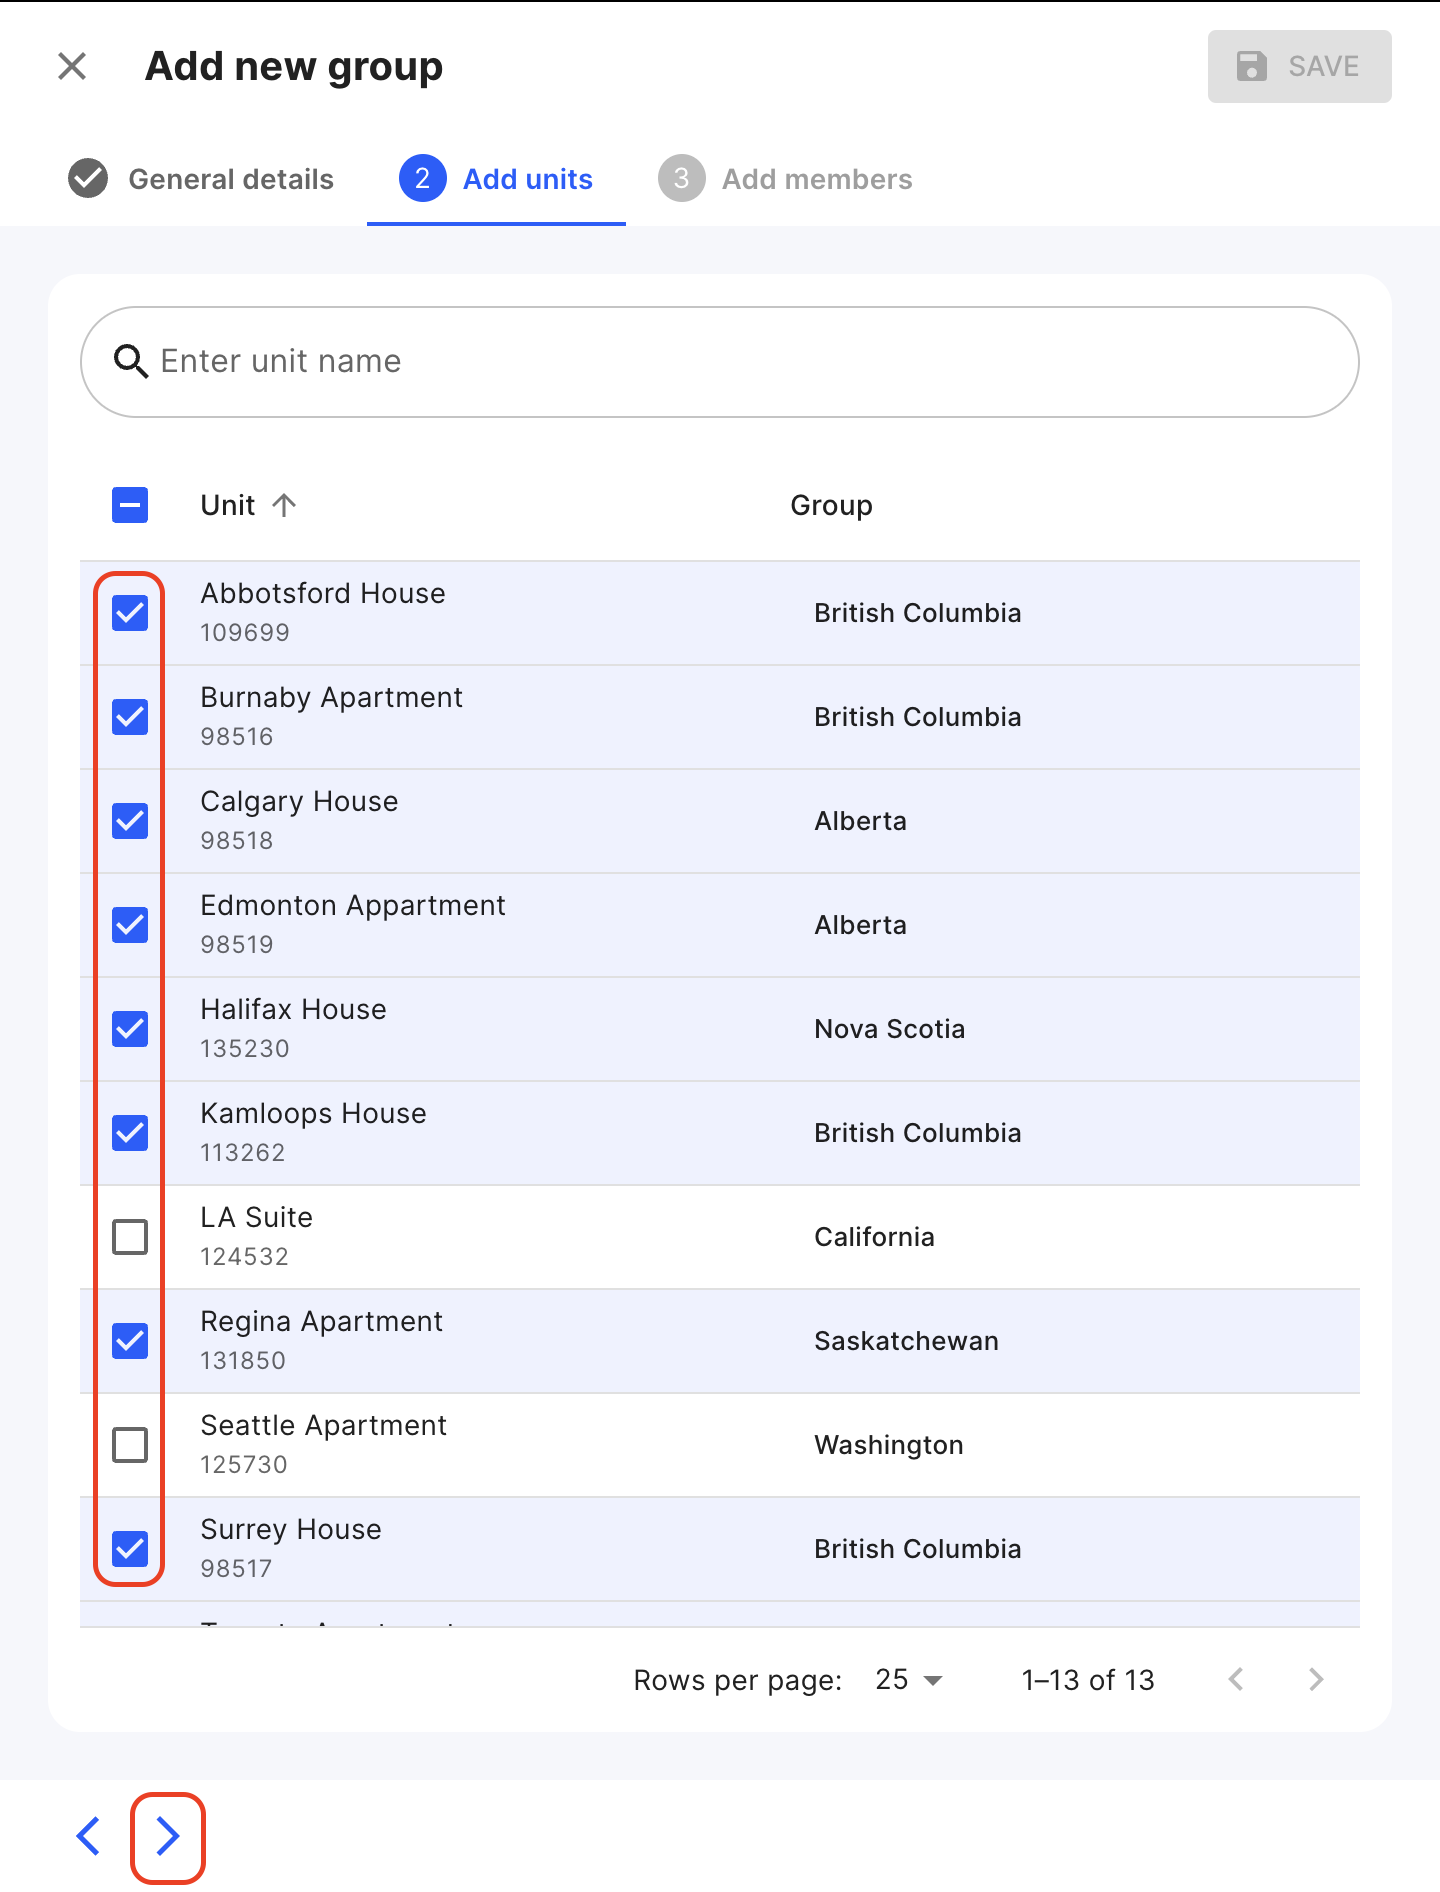Viewport: 1440px width, 1892px height.
Task: Click the Unit sort arrow icon
Action: (x=284, y=505)
